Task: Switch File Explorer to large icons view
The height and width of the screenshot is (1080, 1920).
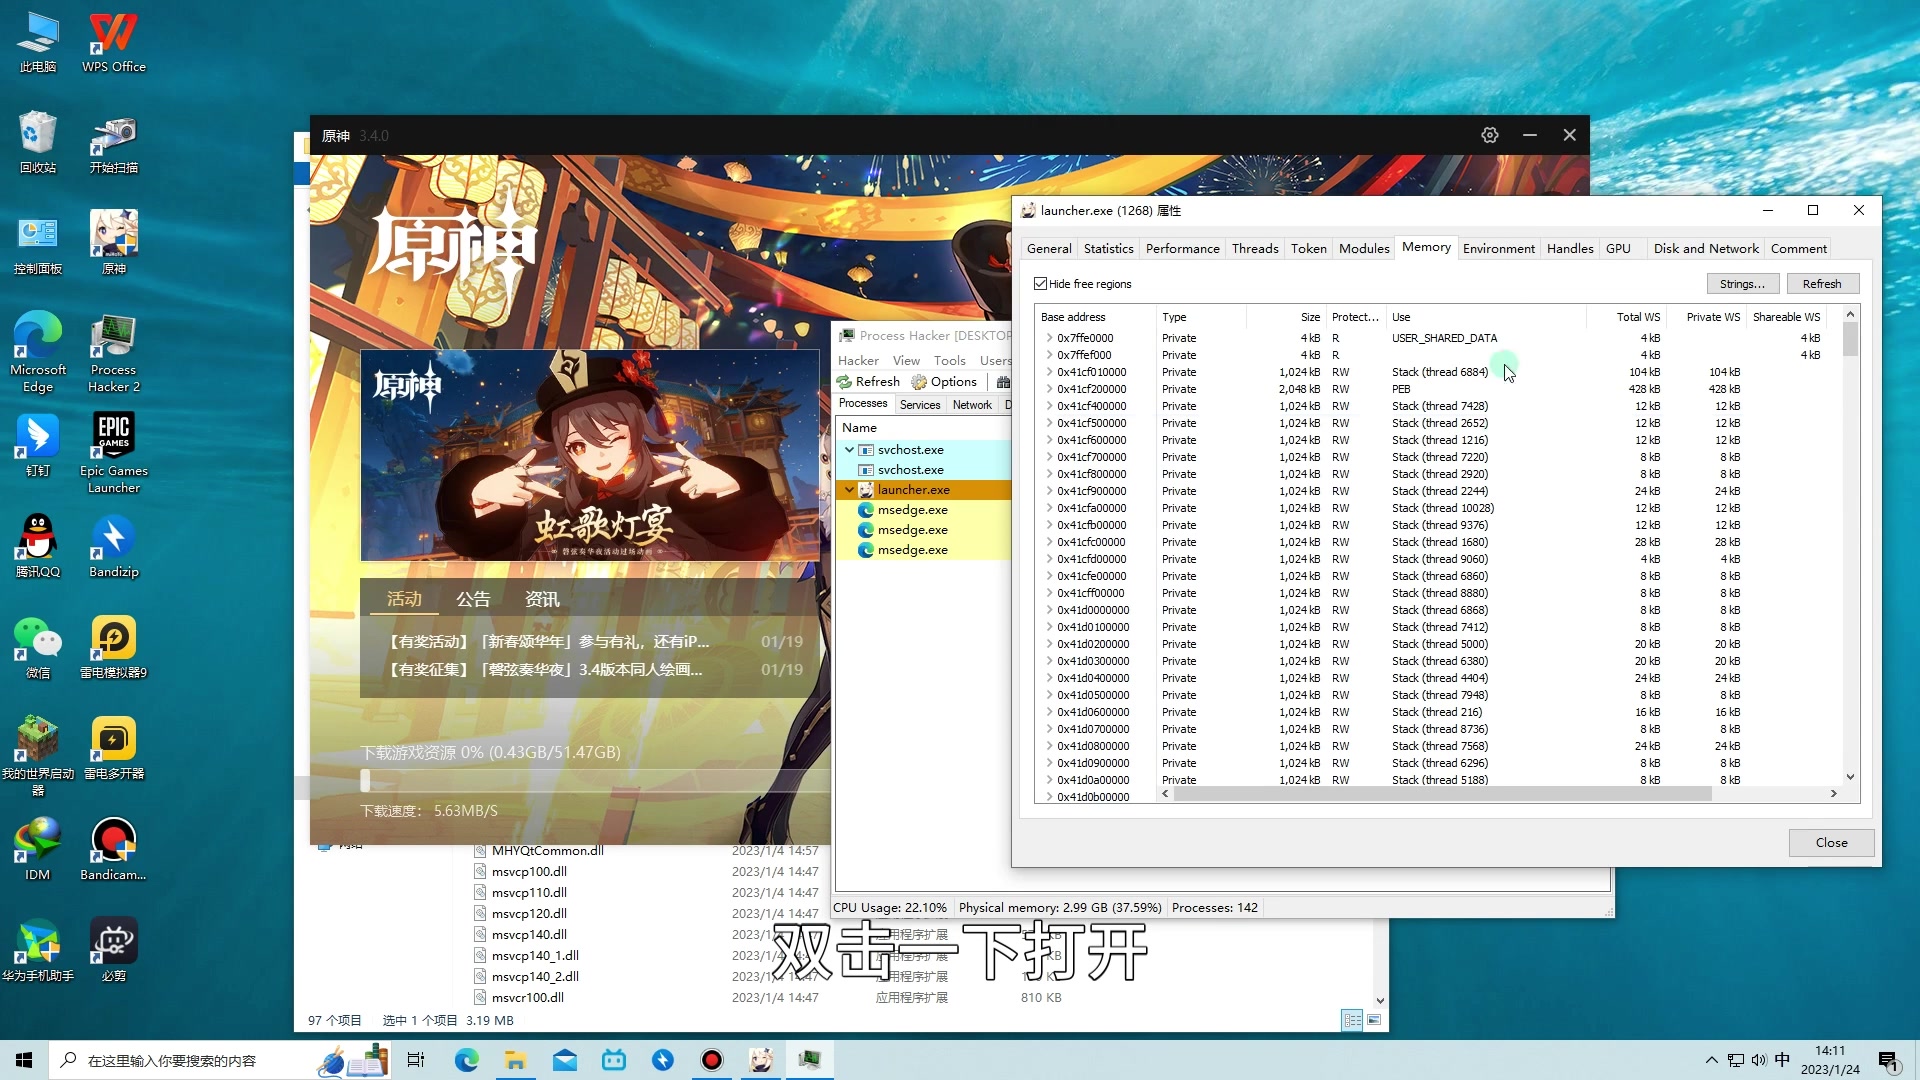Action: tap(1374, 1020)
